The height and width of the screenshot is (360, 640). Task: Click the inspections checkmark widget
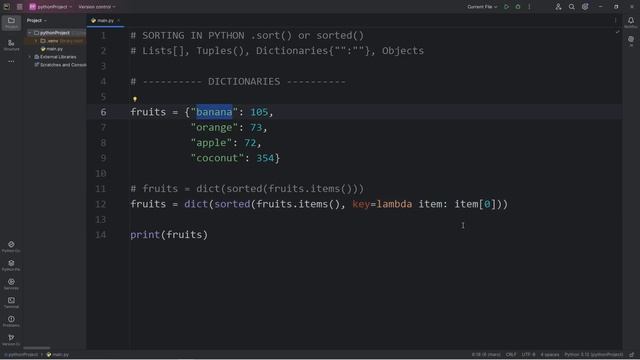pos(617,32)
